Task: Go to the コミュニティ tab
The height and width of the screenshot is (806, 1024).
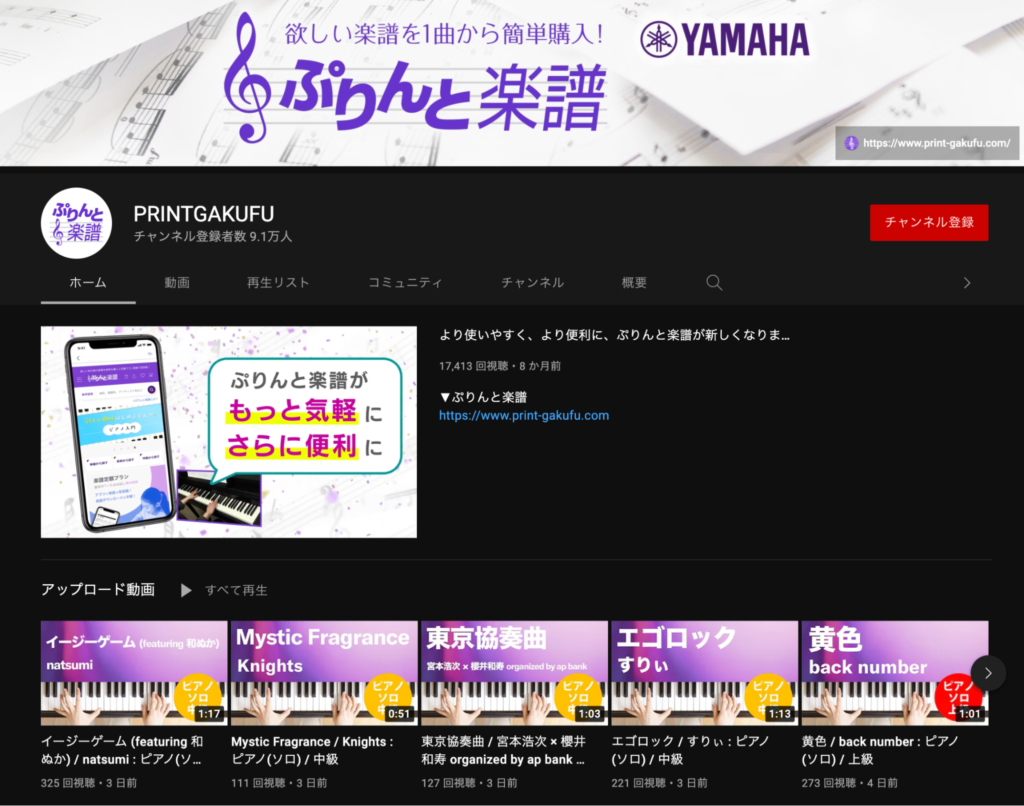Action: point(405,283)
